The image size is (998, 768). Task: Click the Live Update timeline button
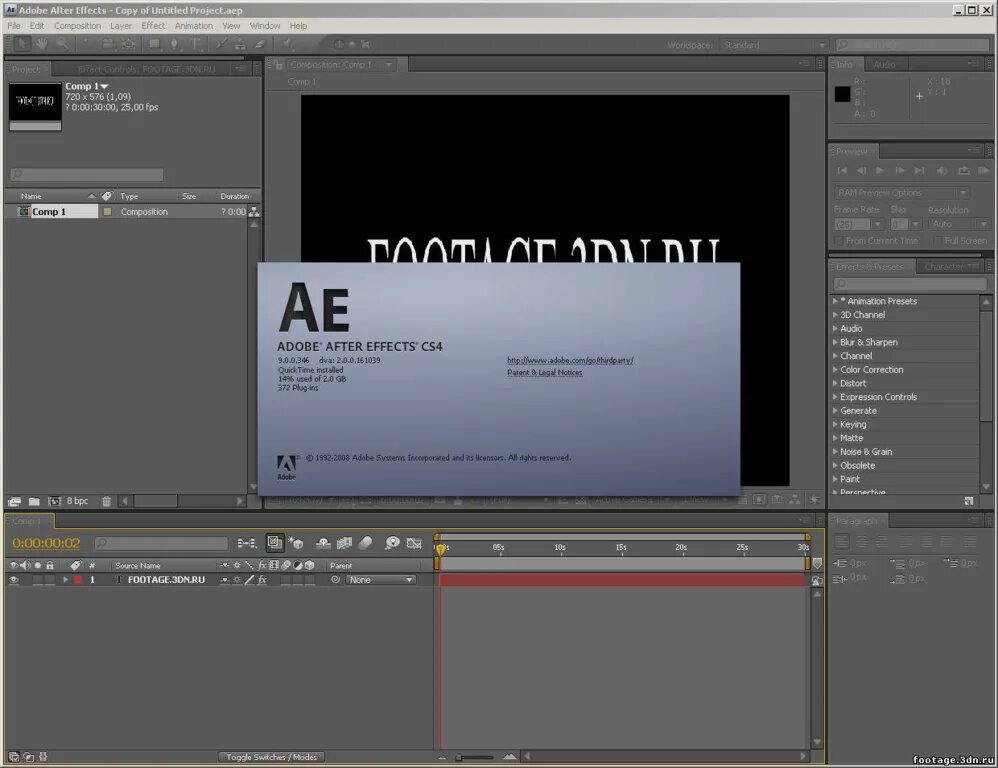pos(275,543)
